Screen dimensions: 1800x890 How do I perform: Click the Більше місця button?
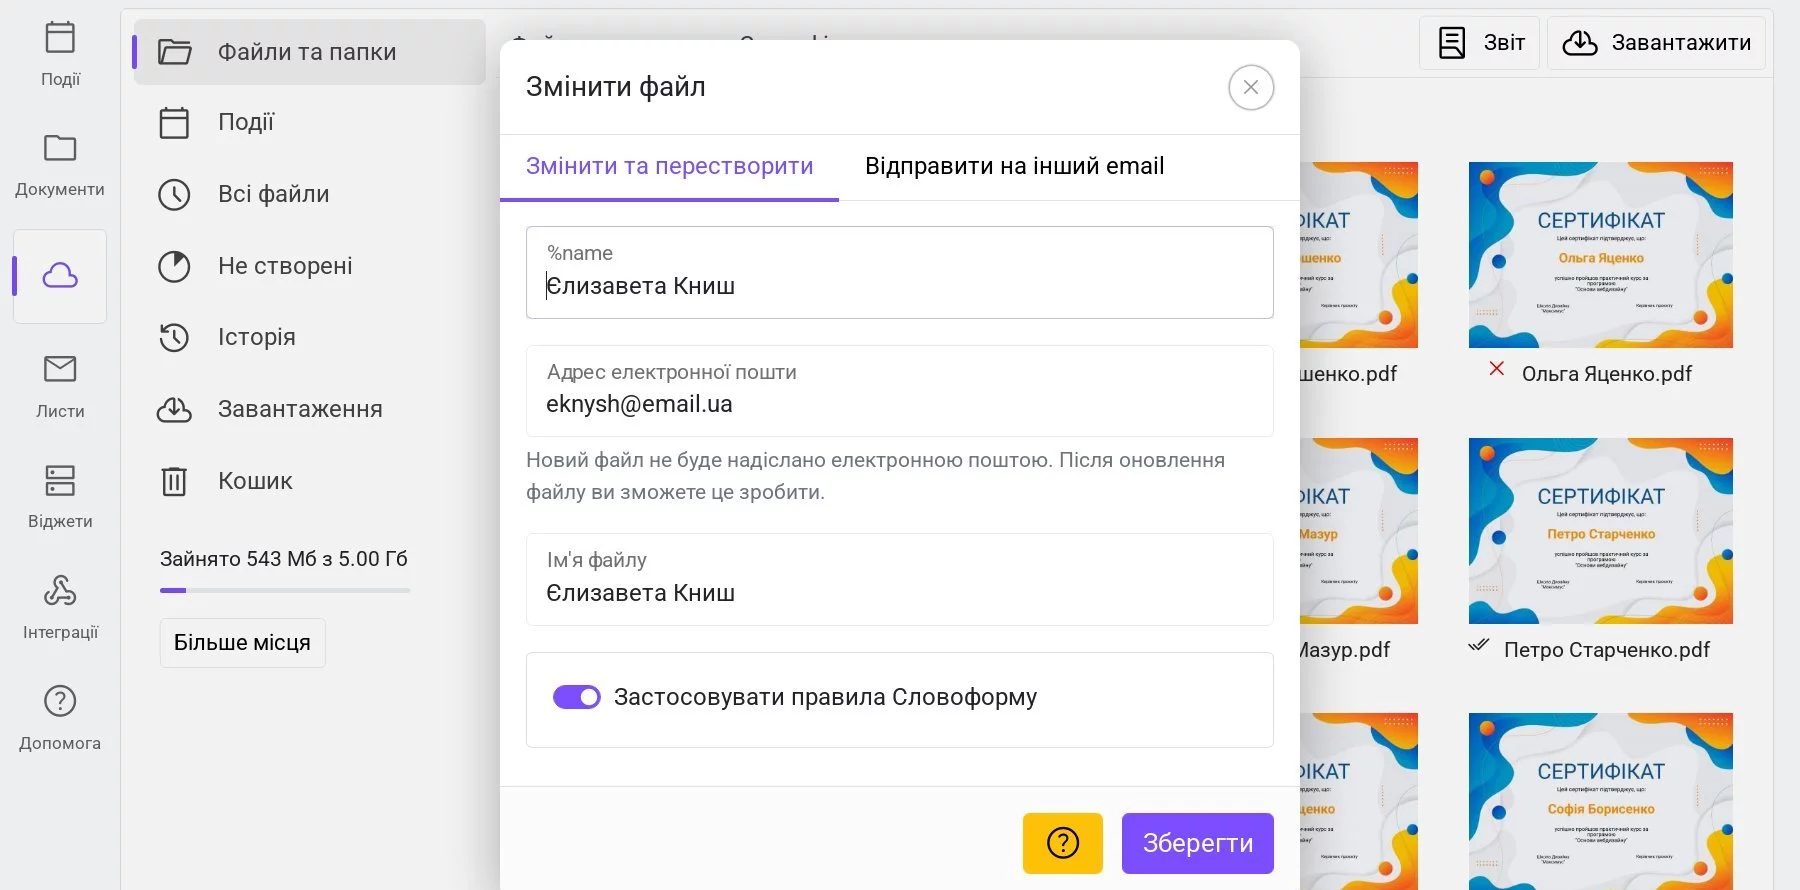(242, 643)
